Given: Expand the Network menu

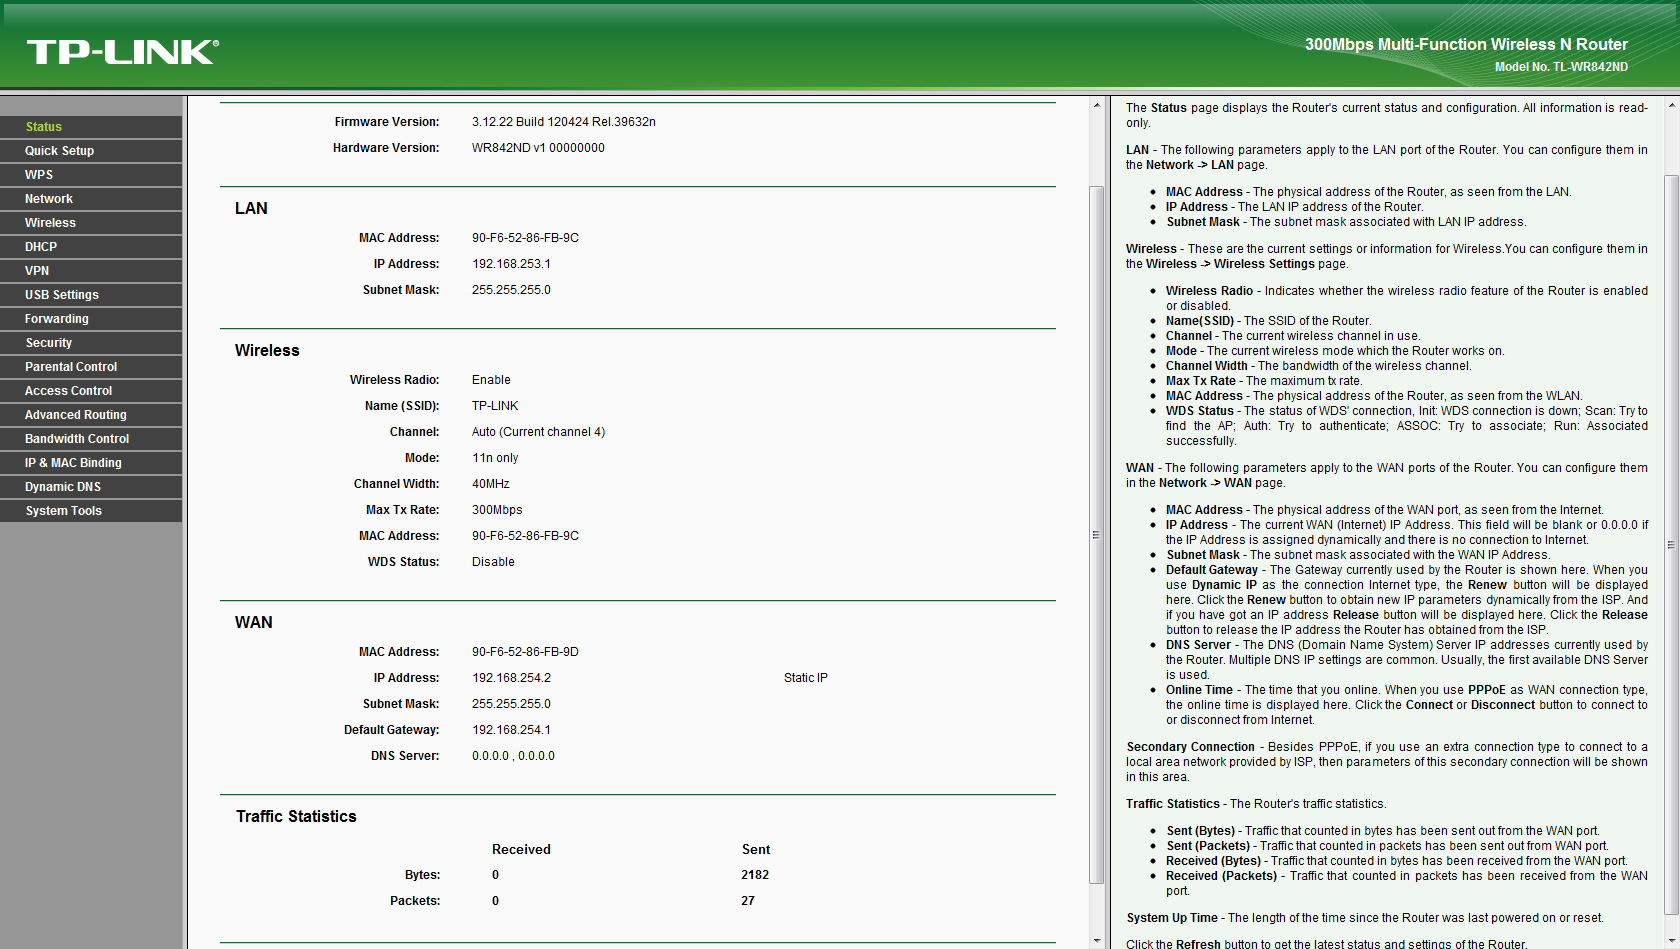Looking at the screenshot, I should [91, 199].
